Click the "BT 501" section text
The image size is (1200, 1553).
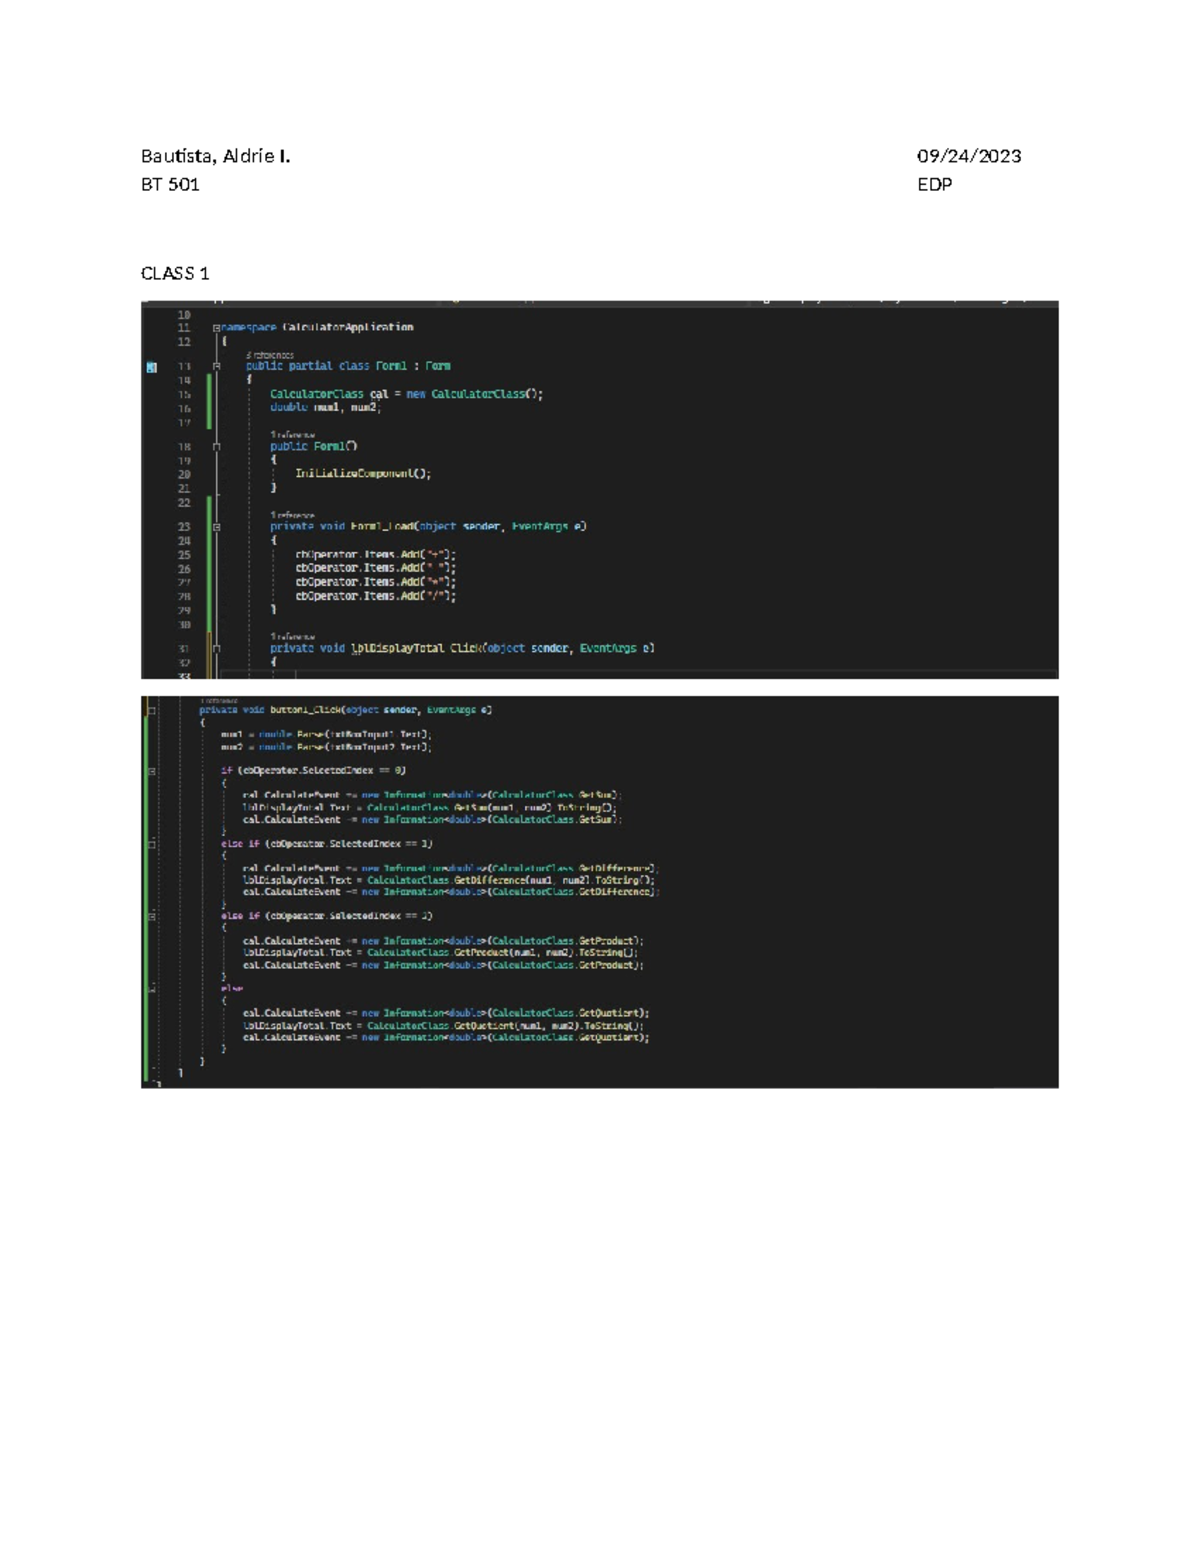click(170, 184)
